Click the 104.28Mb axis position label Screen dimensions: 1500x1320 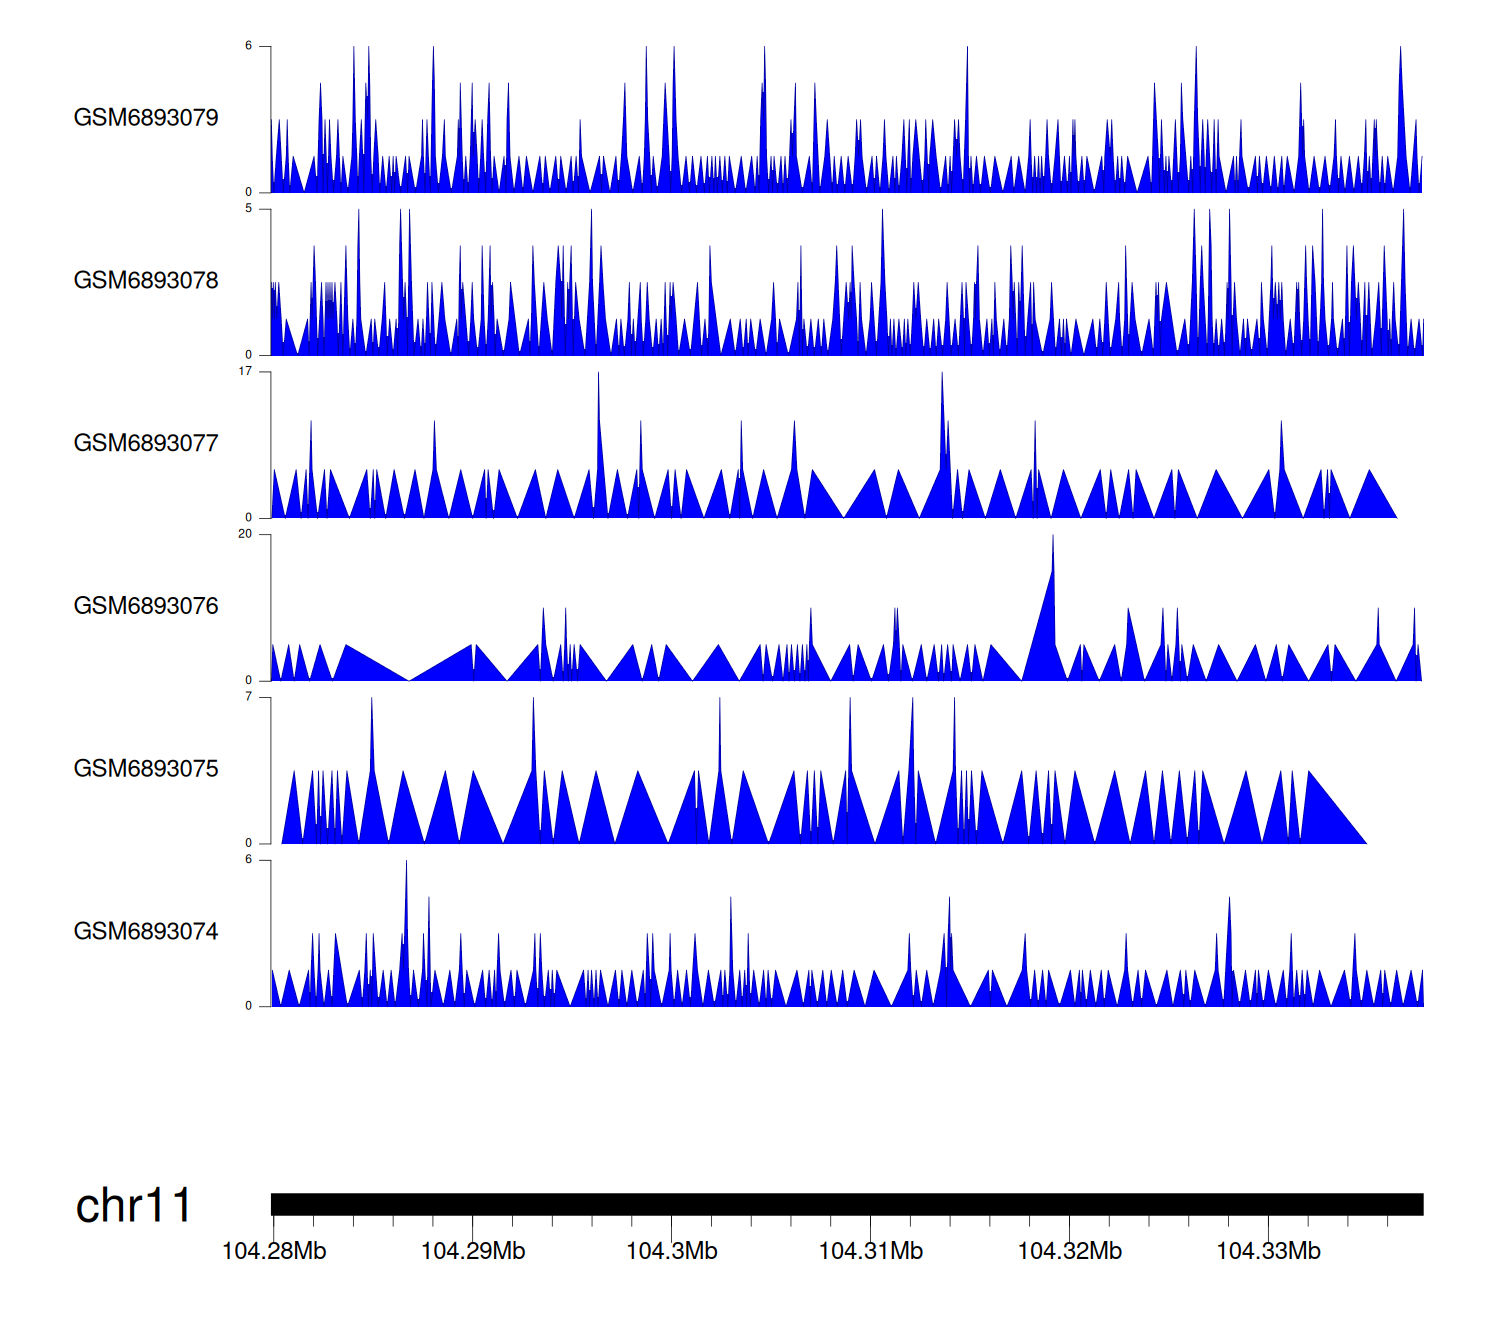pyautogui.click(x=274, y=1252)
